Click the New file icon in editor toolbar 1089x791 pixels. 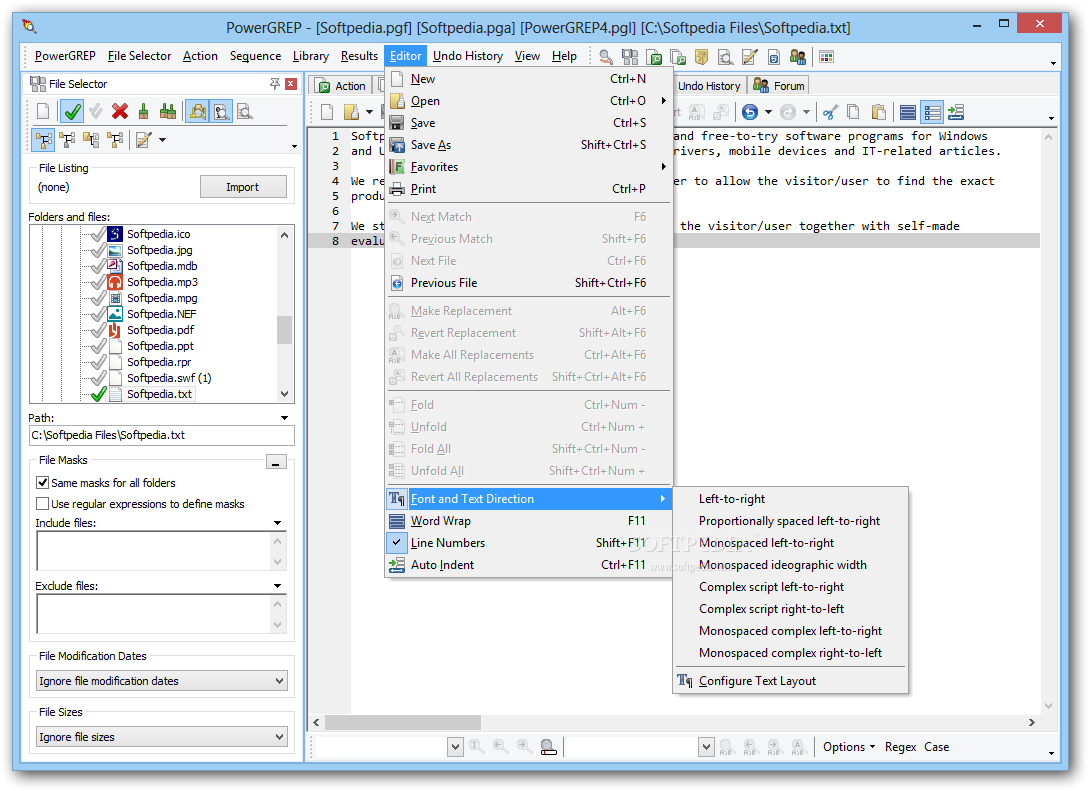pyautogui.click(x=327, y=112)
